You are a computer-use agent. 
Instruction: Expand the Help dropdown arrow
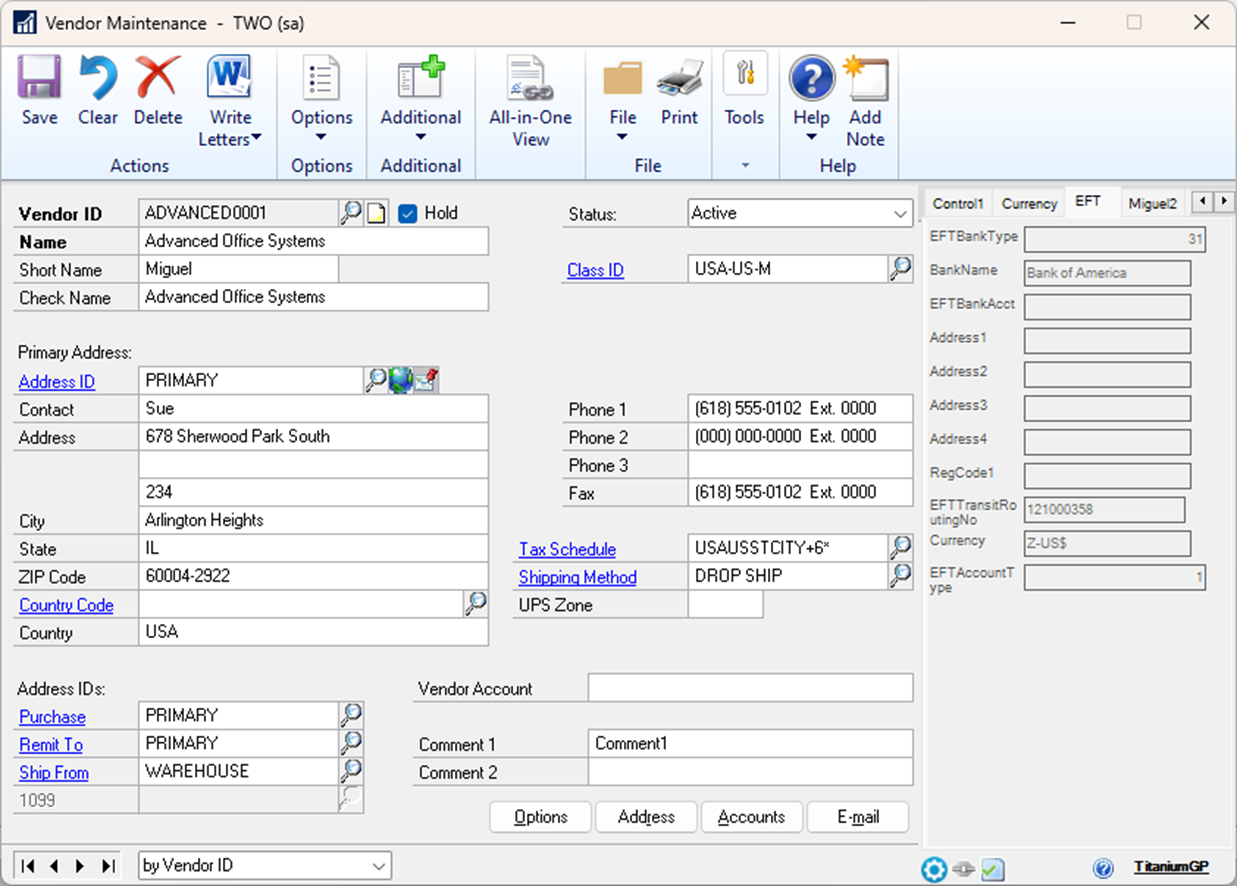coord(812,138)
